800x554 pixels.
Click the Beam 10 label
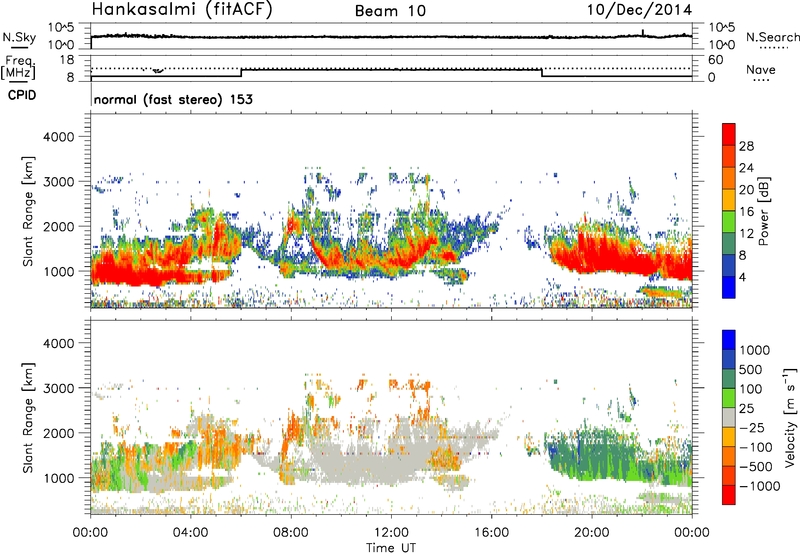tap(390, 11)
